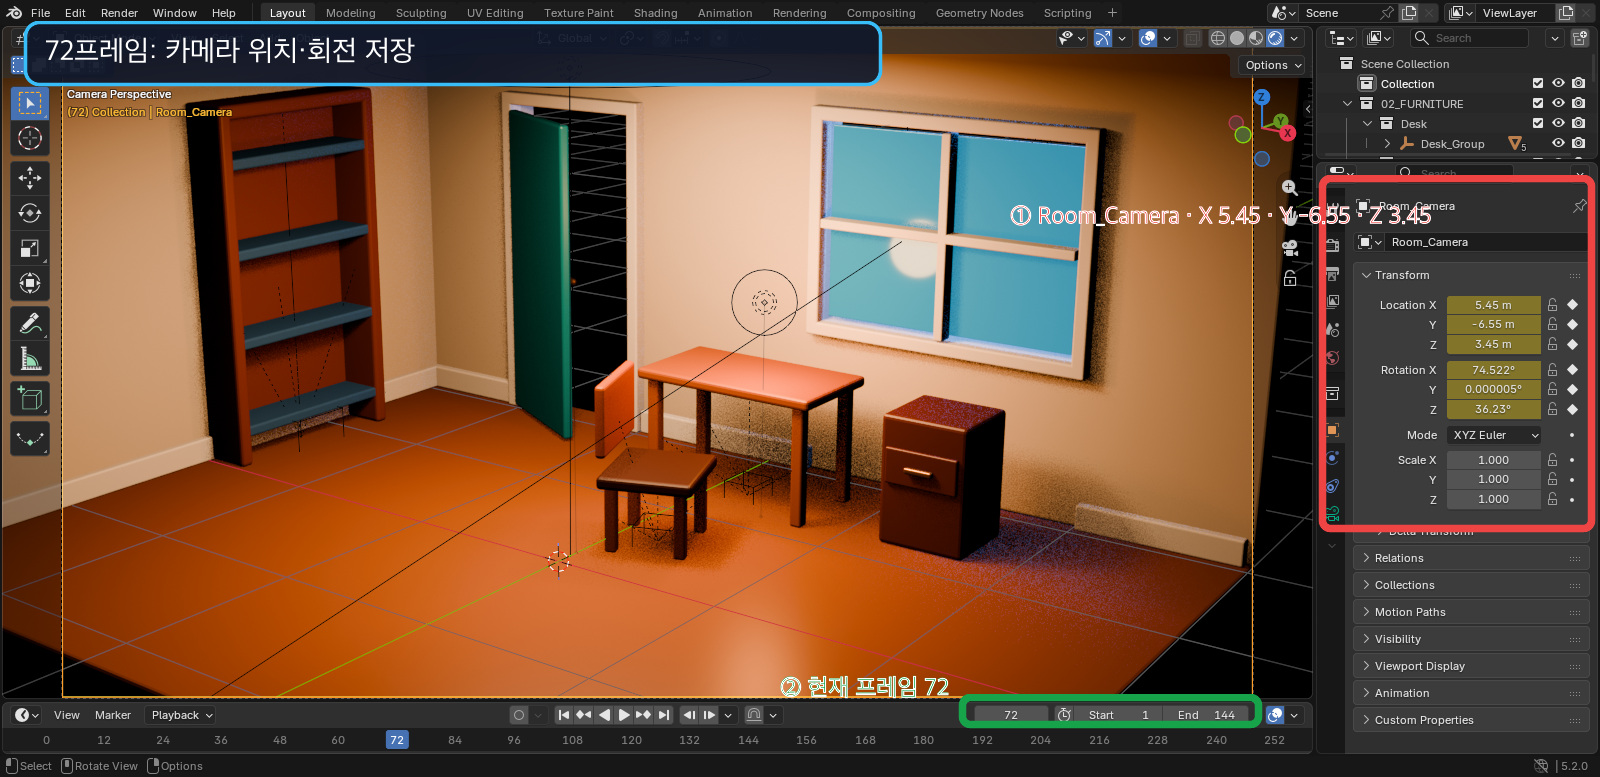Open the Options dropdown in viewport
Screen dimensions: 1600x777
tap(1272, 65)
